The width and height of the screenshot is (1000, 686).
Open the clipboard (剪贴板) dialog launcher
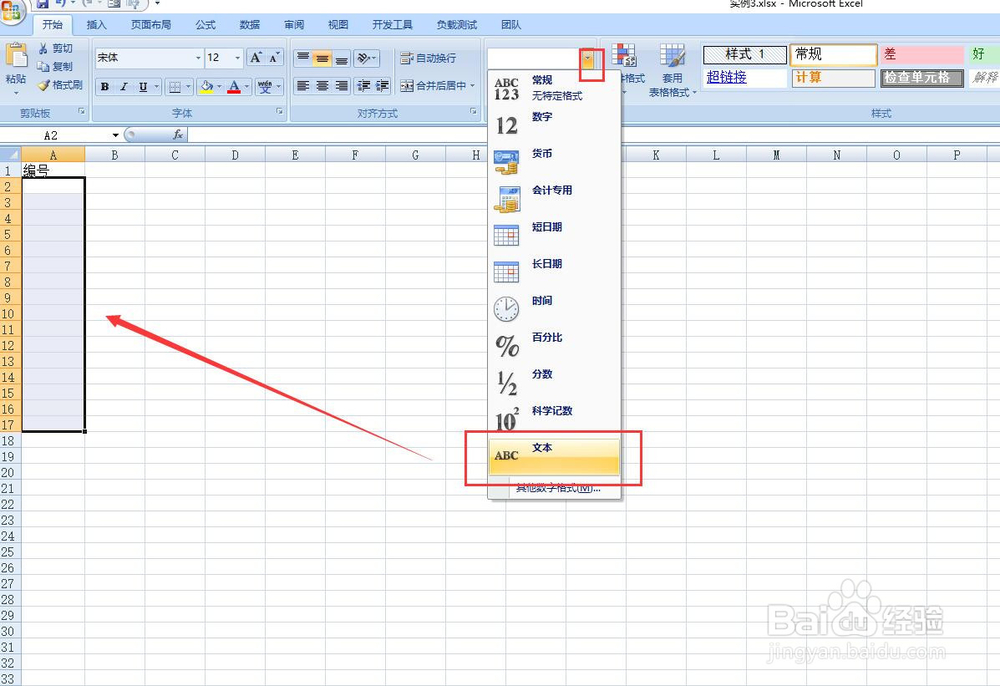(82, 112)
